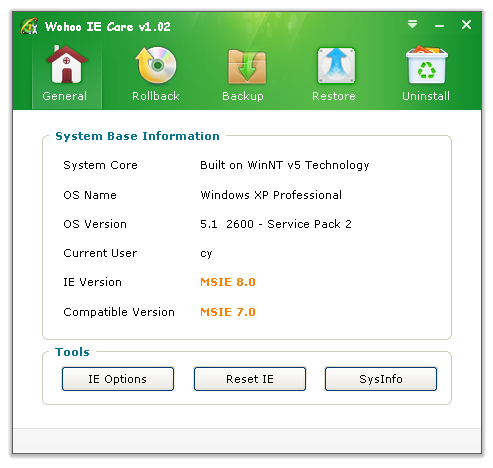This screenshot has height=468, width=493.
Task: Open the Uninstall recycle bin icon
Action: click(x=427, y=65)
